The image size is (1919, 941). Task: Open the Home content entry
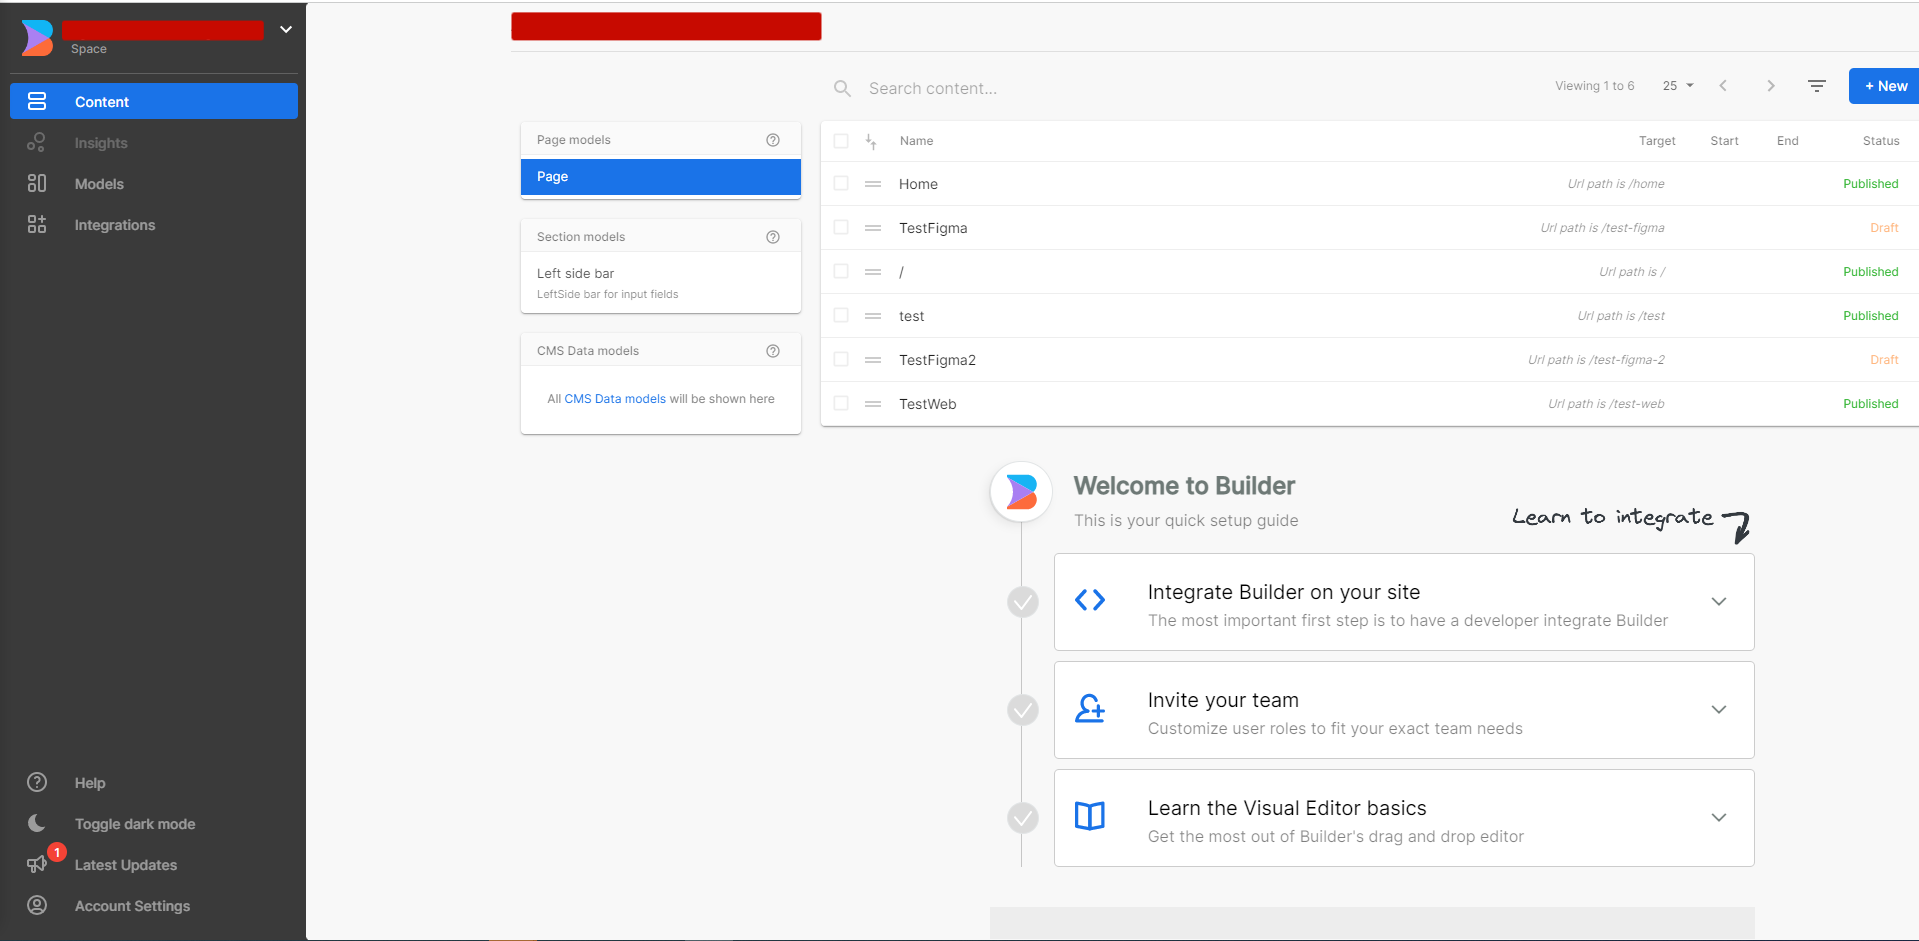click(x=918, y=184)
